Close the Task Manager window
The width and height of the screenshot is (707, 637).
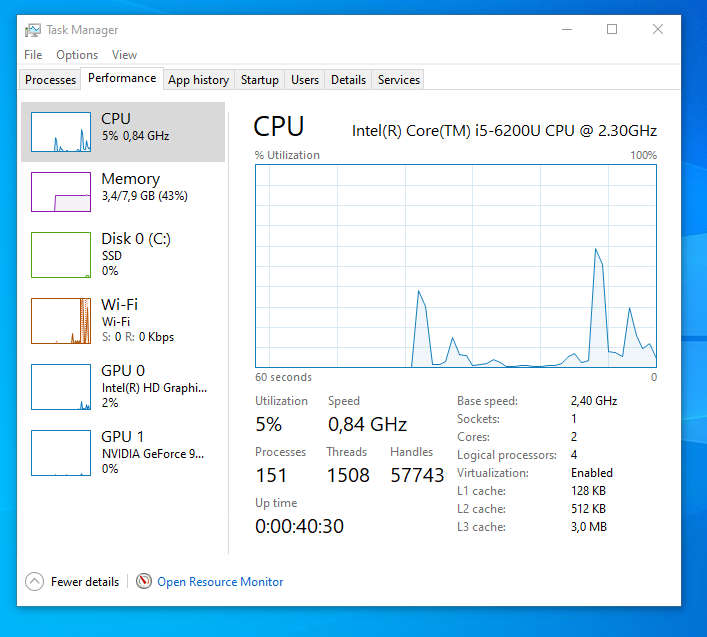point(657,29)
